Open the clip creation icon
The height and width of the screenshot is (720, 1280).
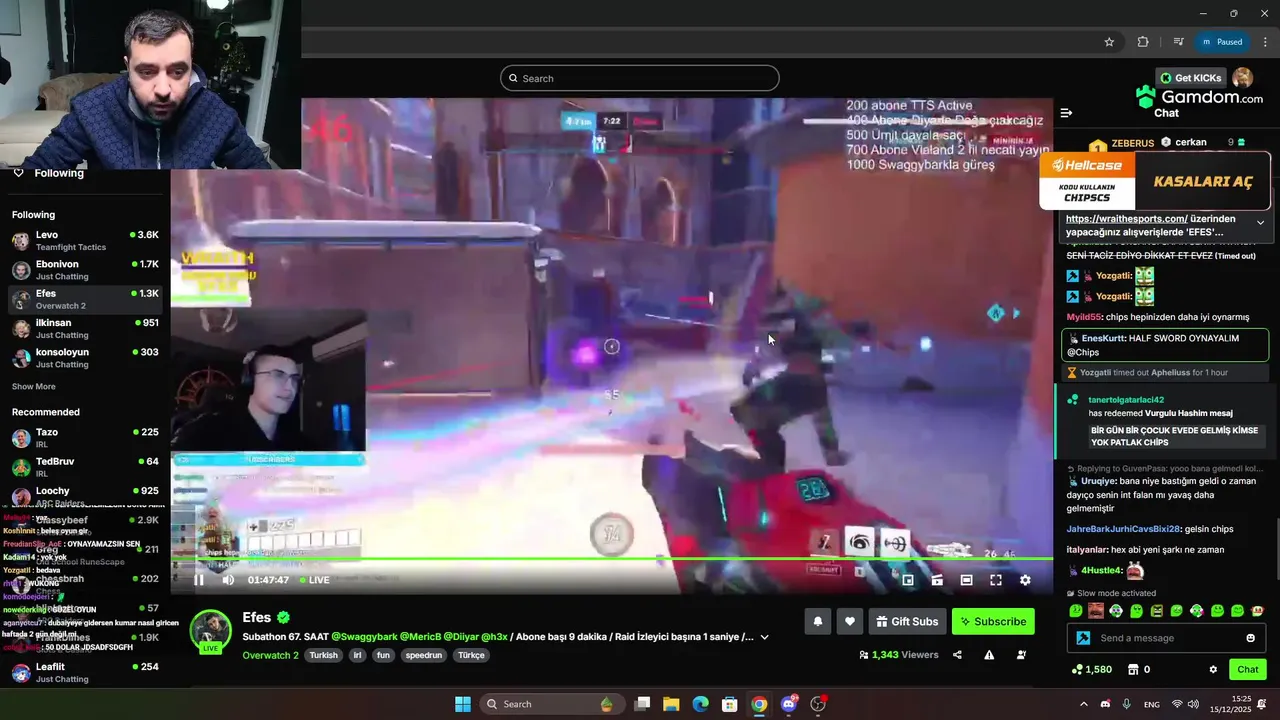tap(937, 580)
